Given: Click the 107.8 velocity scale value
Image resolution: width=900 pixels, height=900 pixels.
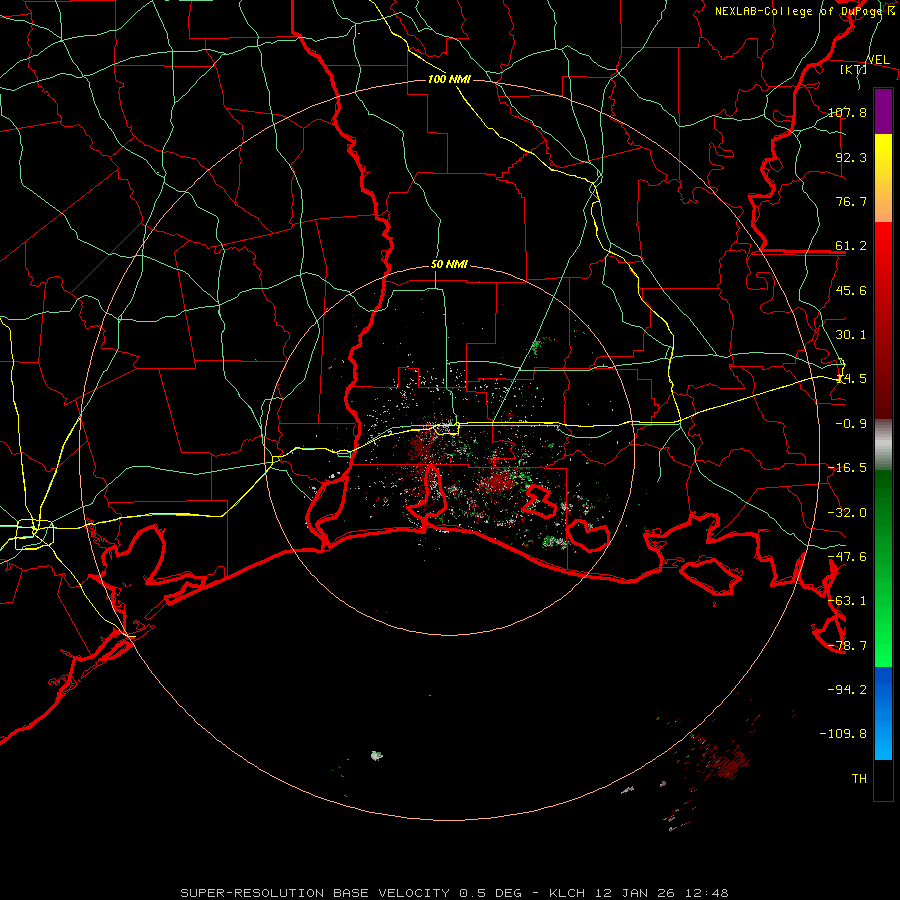Looking at the screenshot, I should [847, 112].
